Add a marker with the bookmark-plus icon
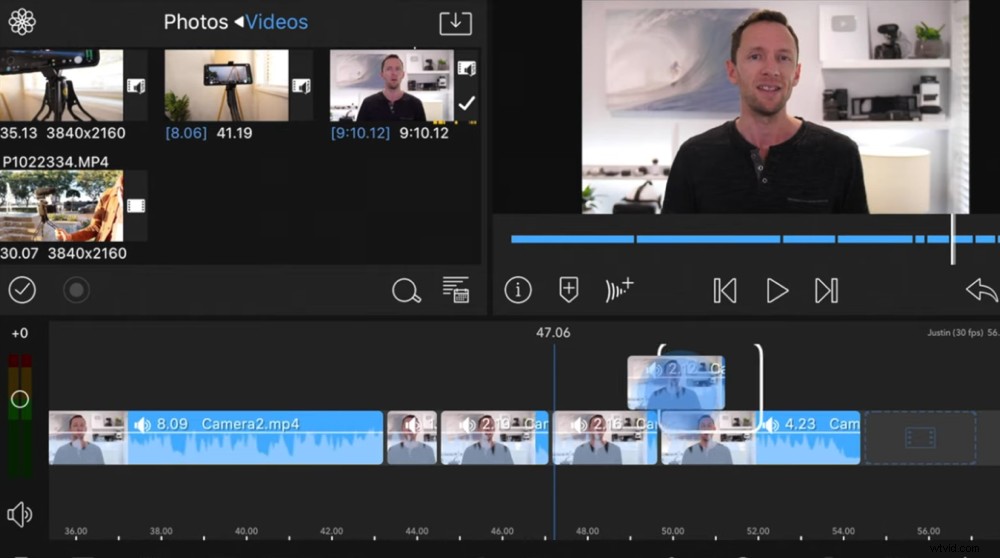Screen dimensions: 1000x558 (x=569, y=290)
